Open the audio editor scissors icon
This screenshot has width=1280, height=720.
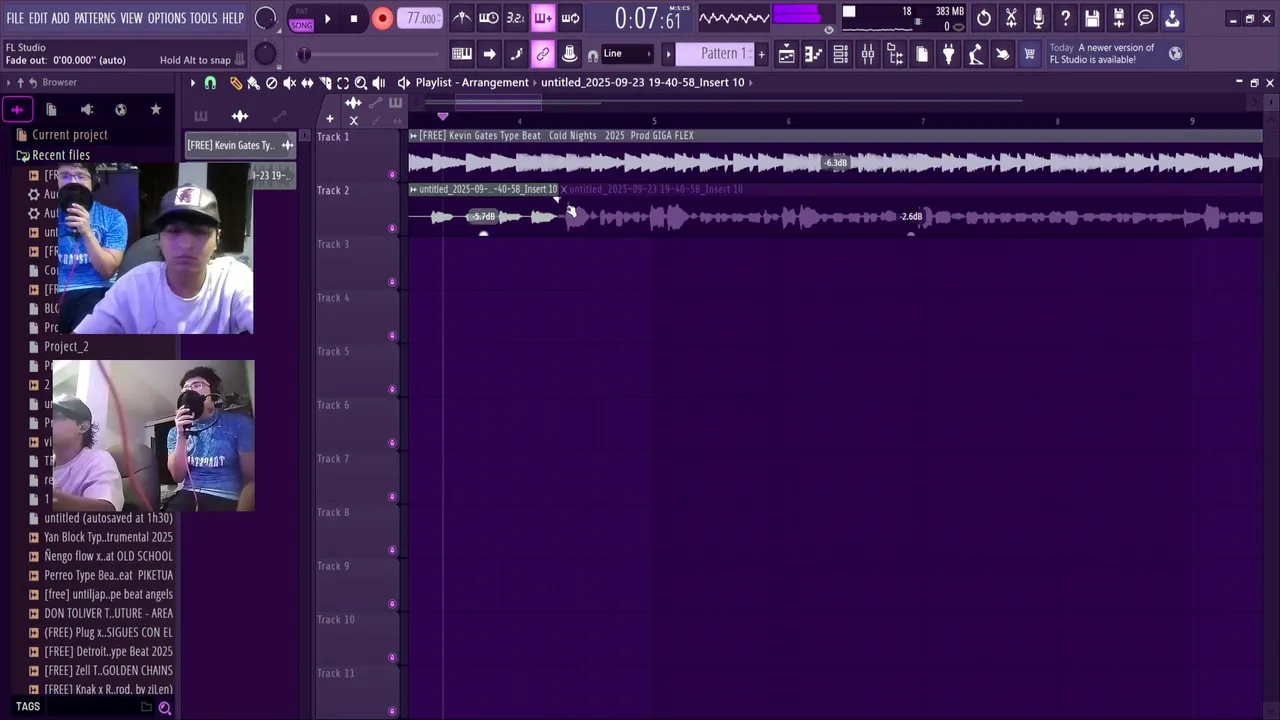point(1011,18)
